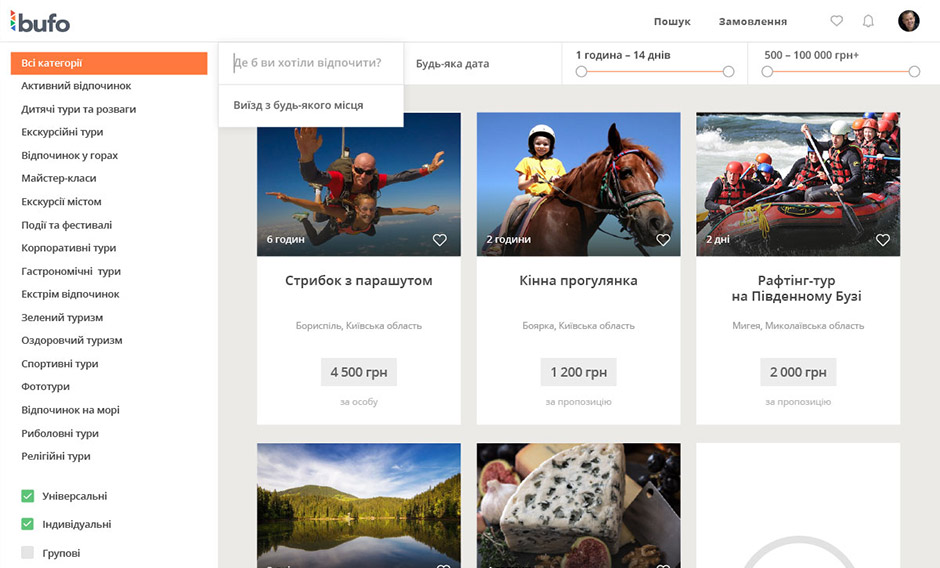Open notifications bell icon
Screen dimensions: 940x568
click(x=868, y=21)
